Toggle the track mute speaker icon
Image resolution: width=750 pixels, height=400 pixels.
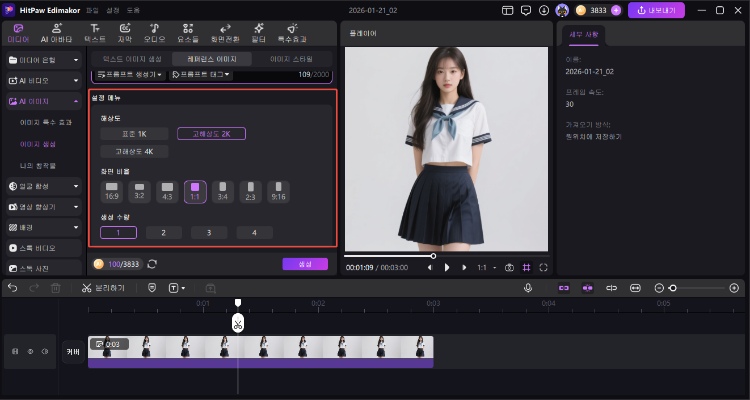coord(45,351)
